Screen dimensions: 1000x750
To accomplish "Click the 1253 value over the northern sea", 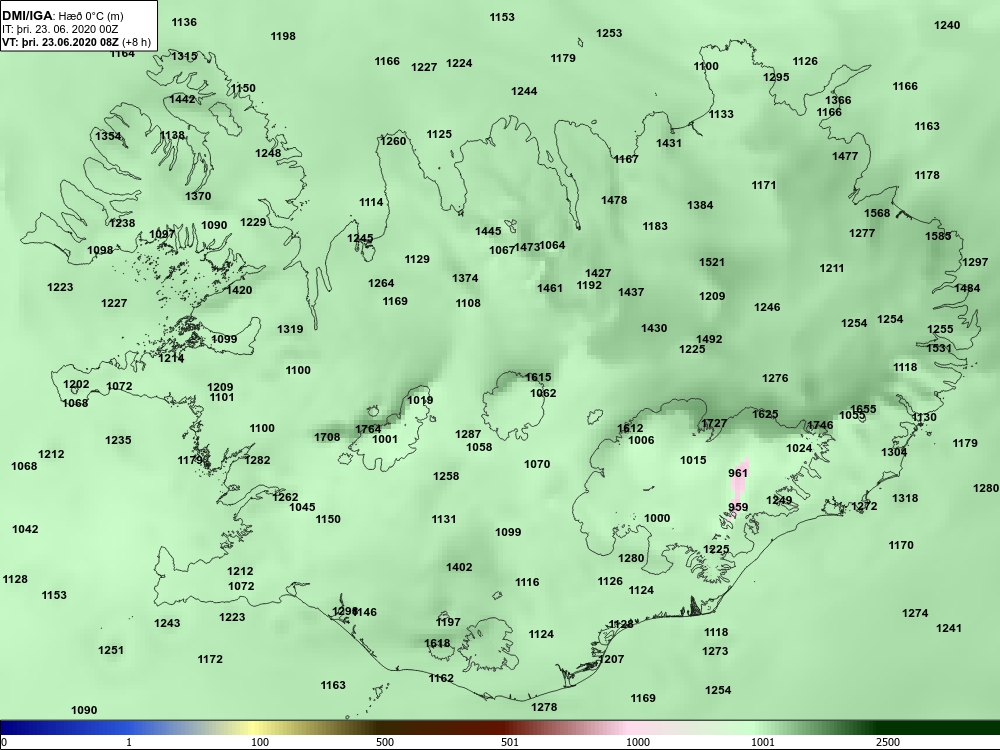I will (x=609, y=33).
